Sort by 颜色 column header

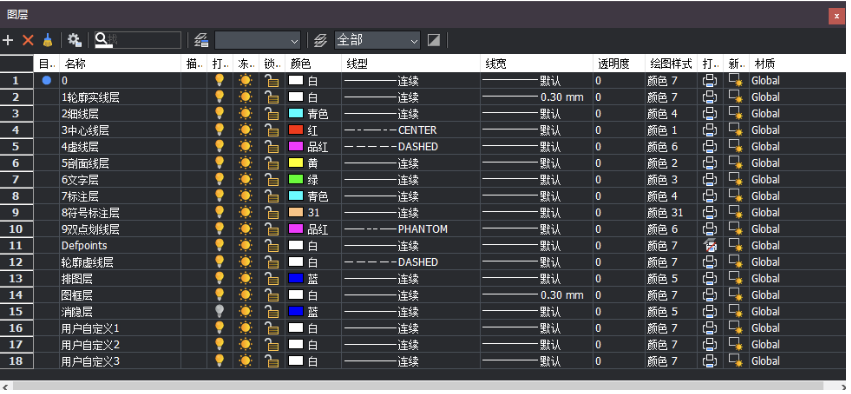(313, 64)
